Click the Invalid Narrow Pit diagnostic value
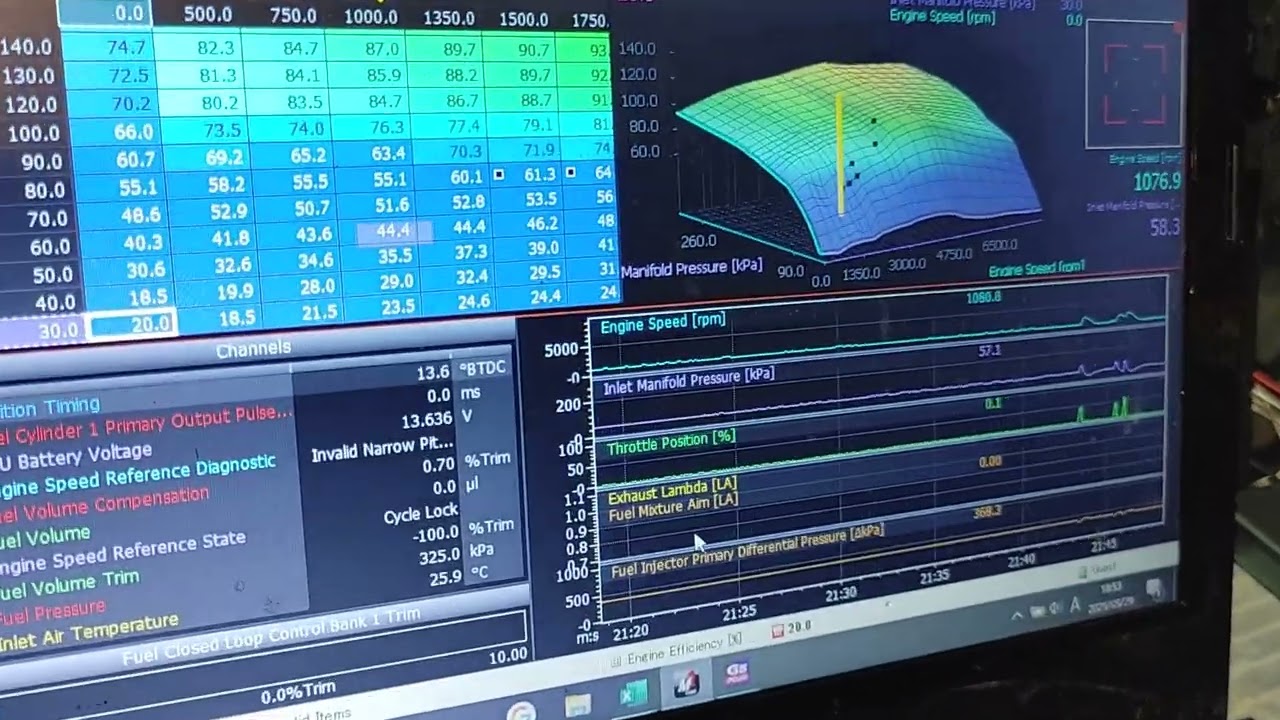 pyautogui.click(x=382, y=449)
